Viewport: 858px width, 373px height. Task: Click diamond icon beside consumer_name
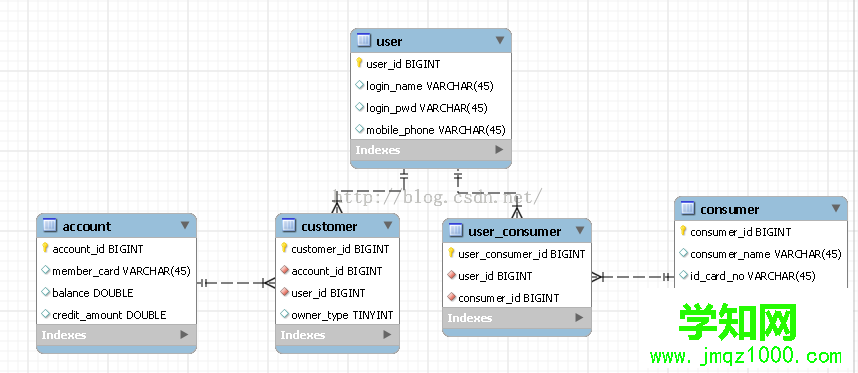tap(683, 253)
